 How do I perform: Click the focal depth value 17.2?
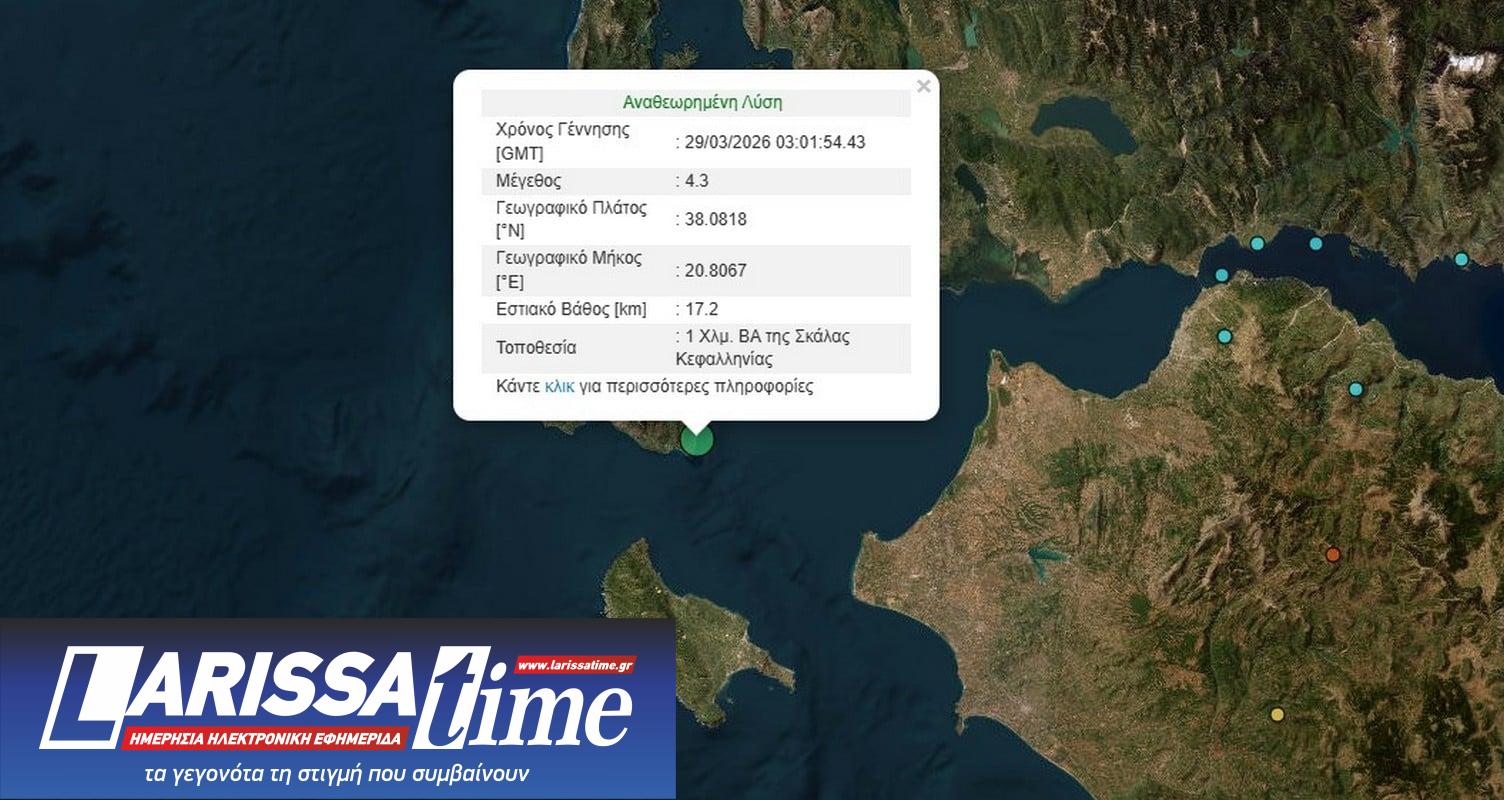pyautogui.click(x=700, y=309)
